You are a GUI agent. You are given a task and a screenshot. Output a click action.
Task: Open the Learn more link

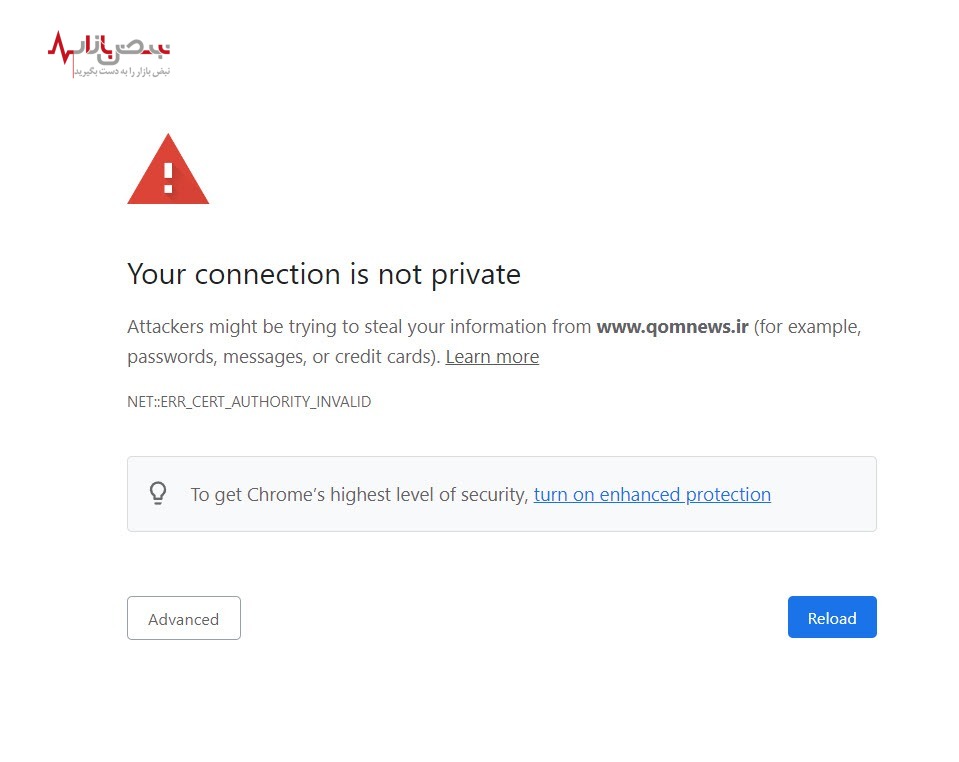click(x=492, y=357)
